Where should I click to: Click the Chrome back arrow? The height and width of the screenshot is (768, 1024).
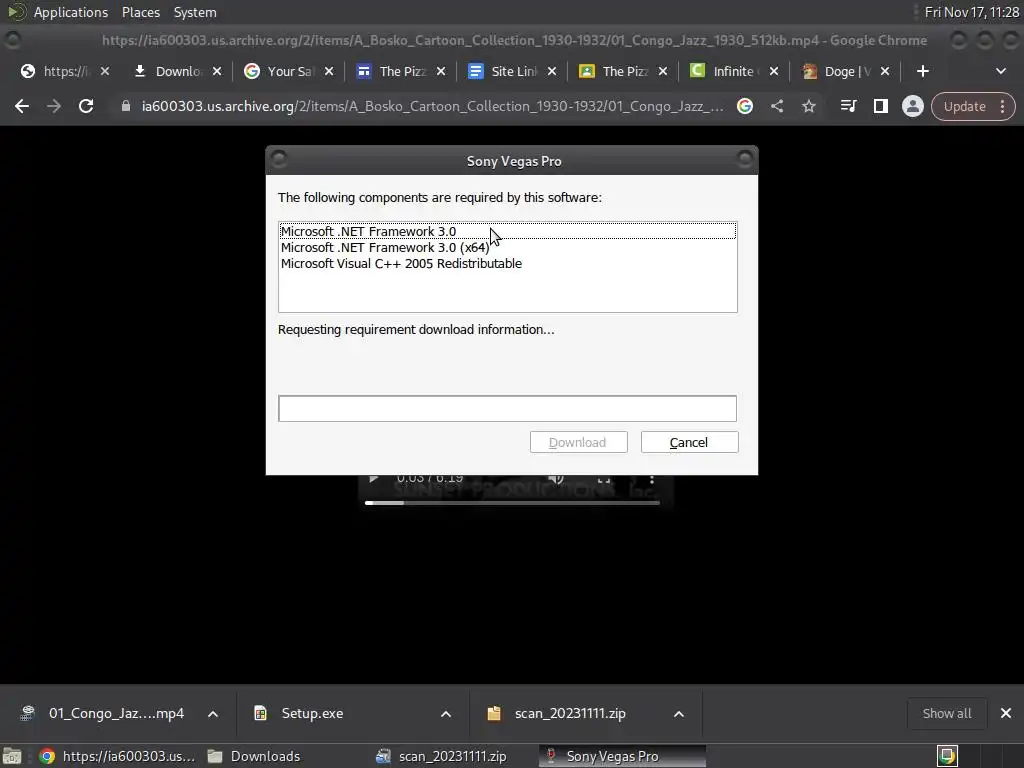coord(22,106)
